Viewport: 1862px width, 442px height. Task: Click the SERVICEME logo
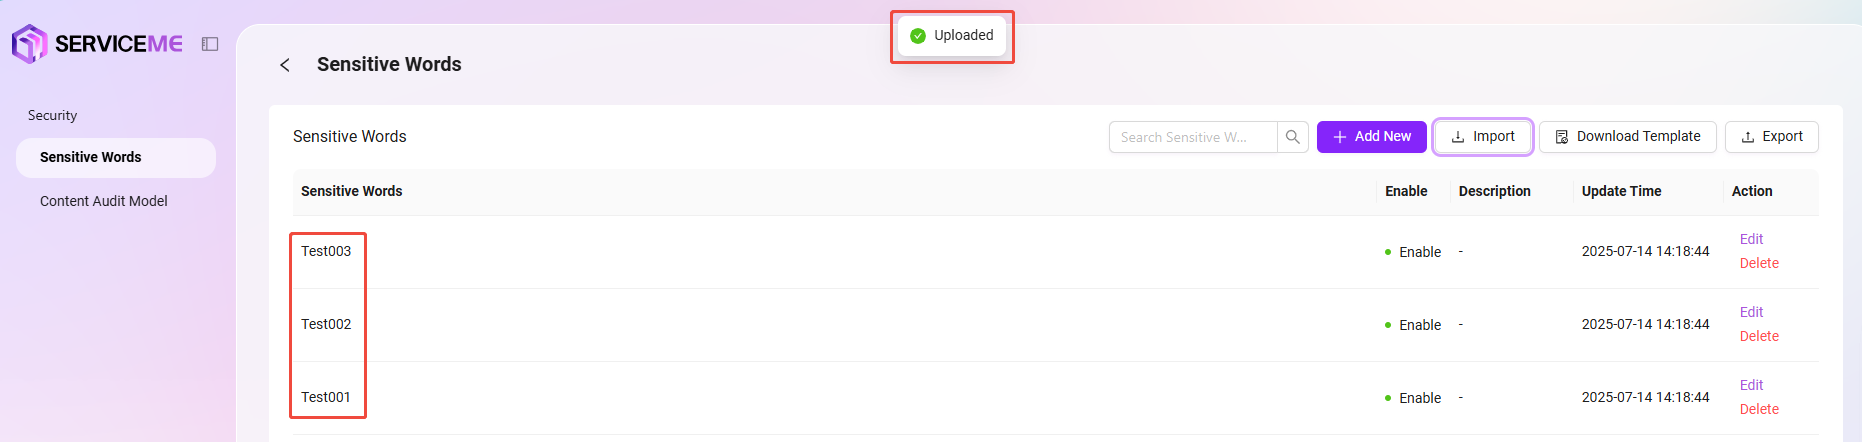point(97,44)
